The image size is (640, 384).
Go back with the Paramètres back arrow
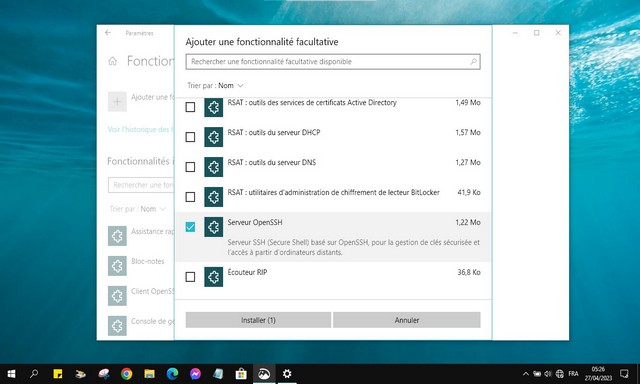click(108, 33)
